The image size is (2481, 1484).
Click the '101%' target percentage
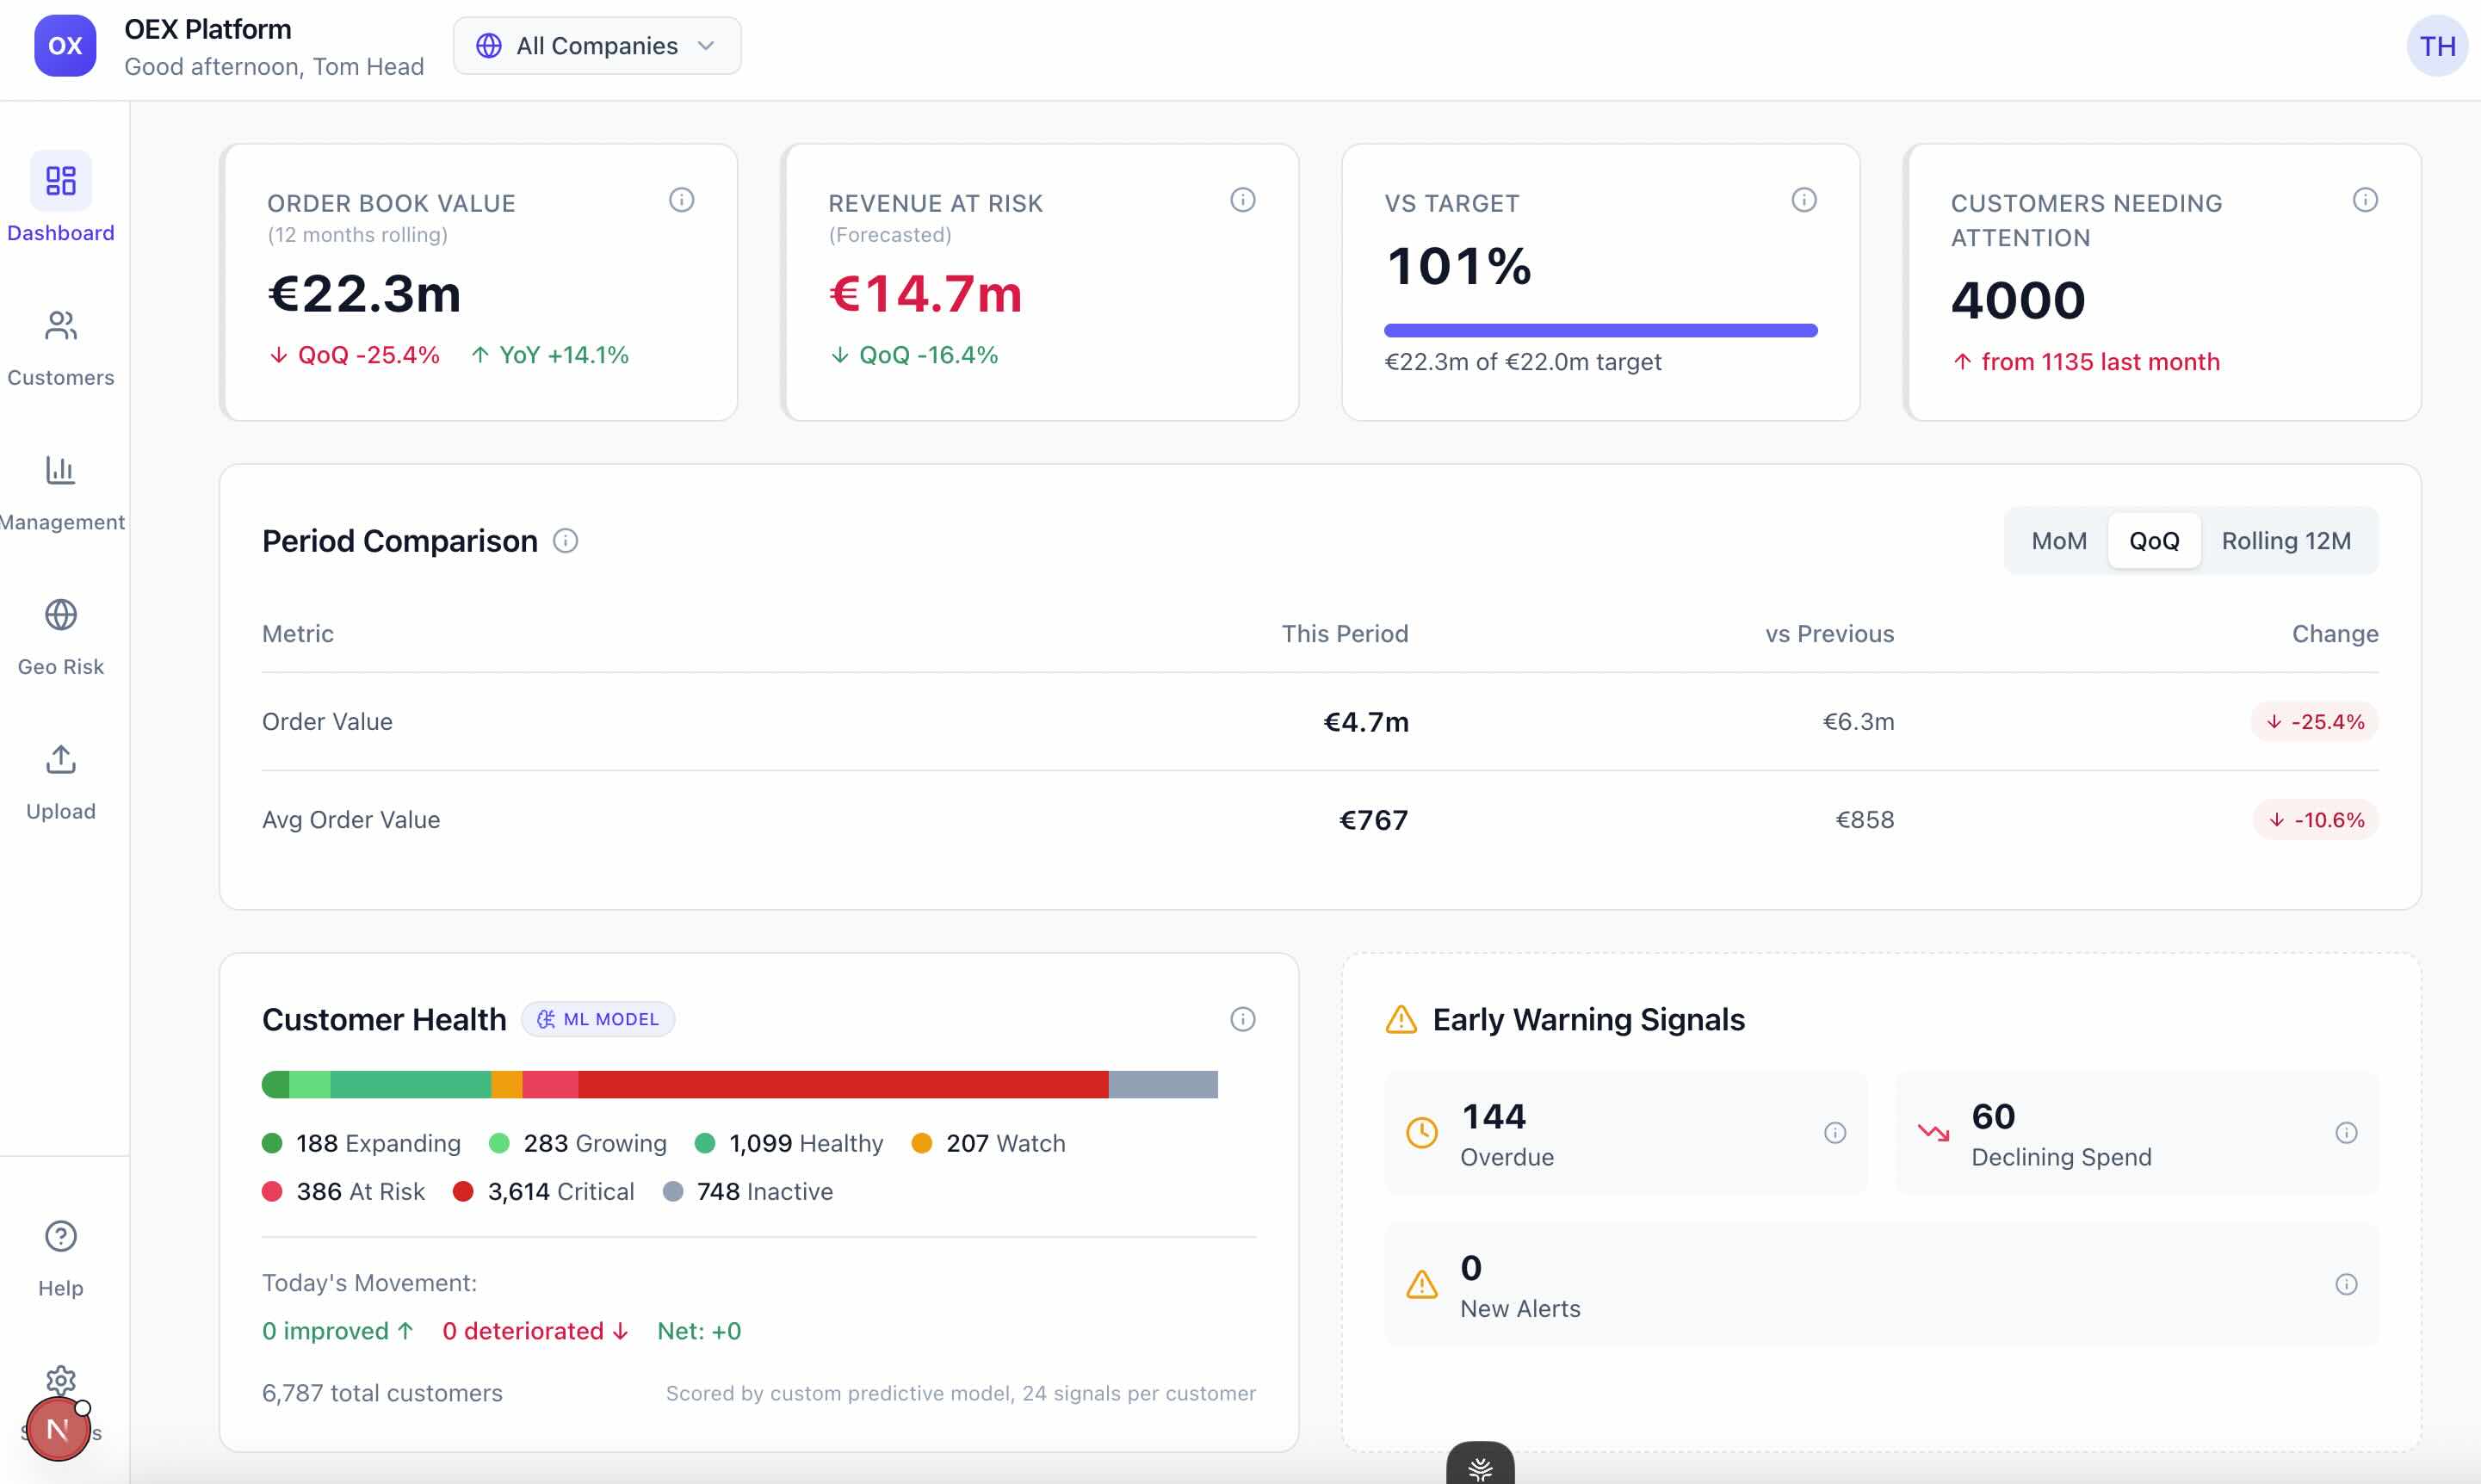coord(1459,266)
